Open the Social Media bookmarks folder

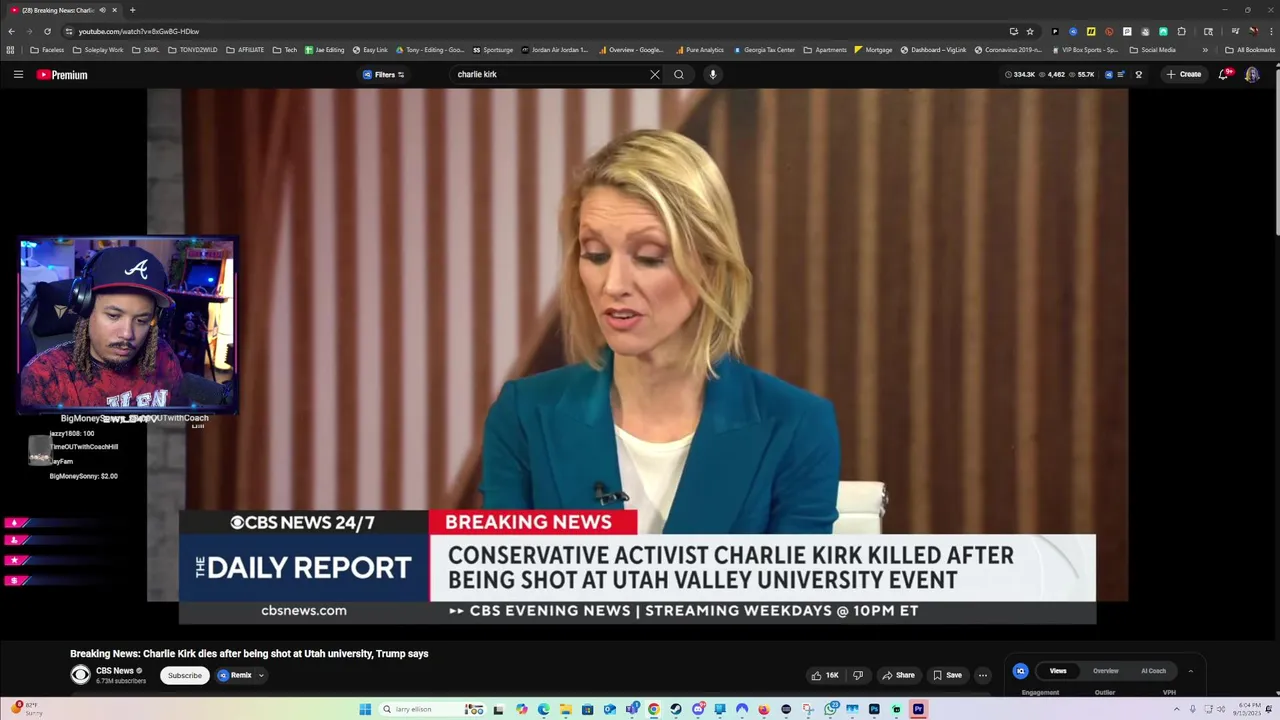(1153, 50)
